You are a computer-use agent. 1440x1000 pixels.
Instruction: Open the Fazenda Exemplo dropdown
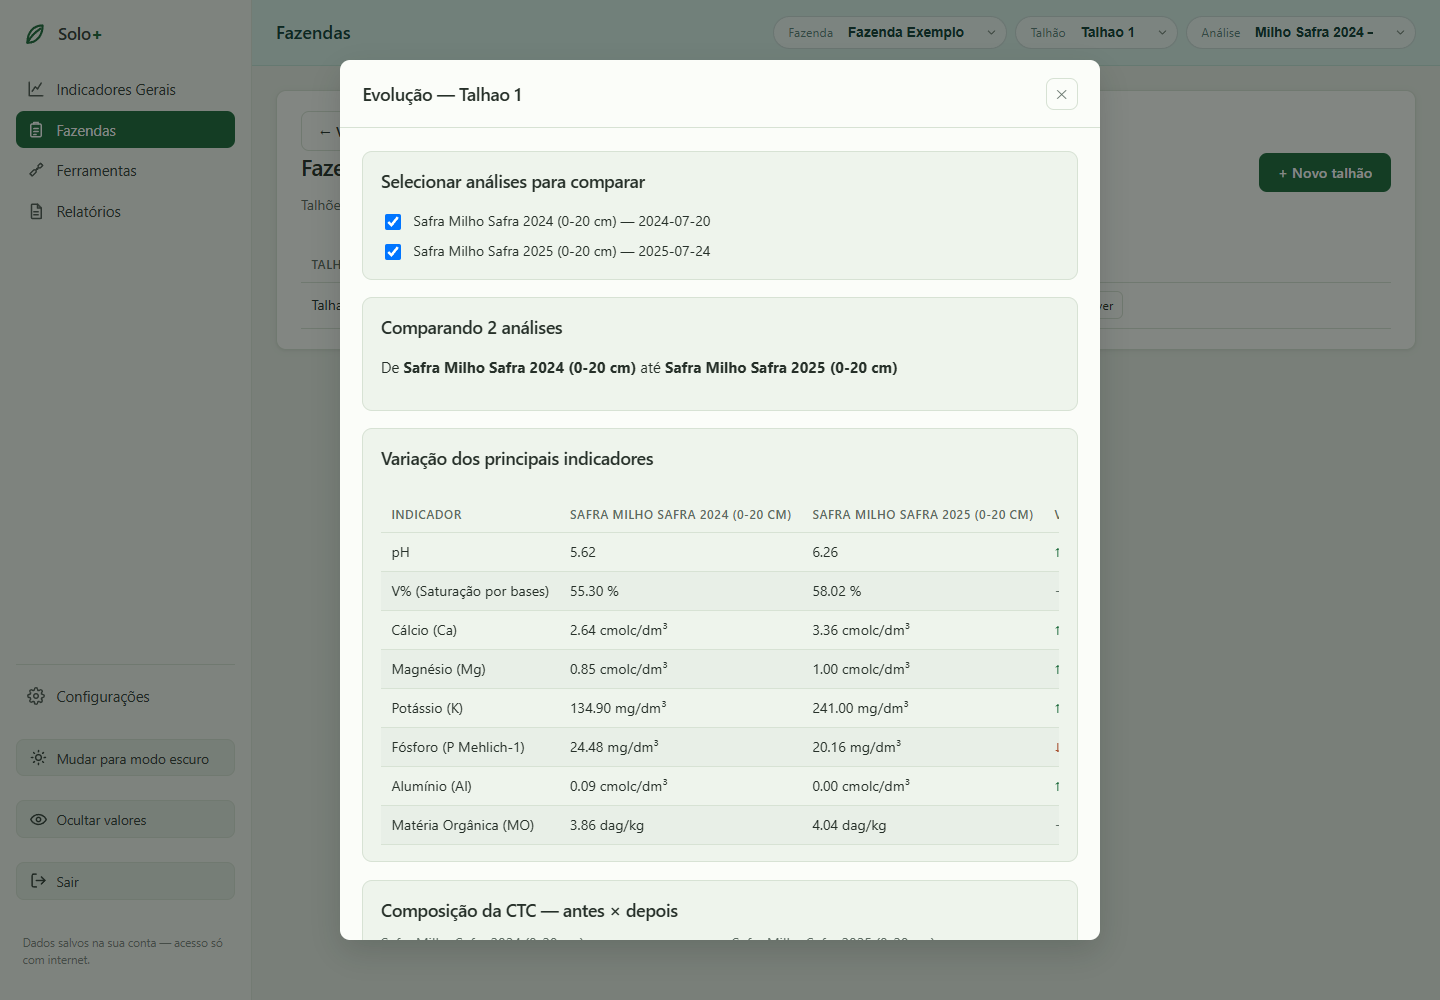[890, 32]
